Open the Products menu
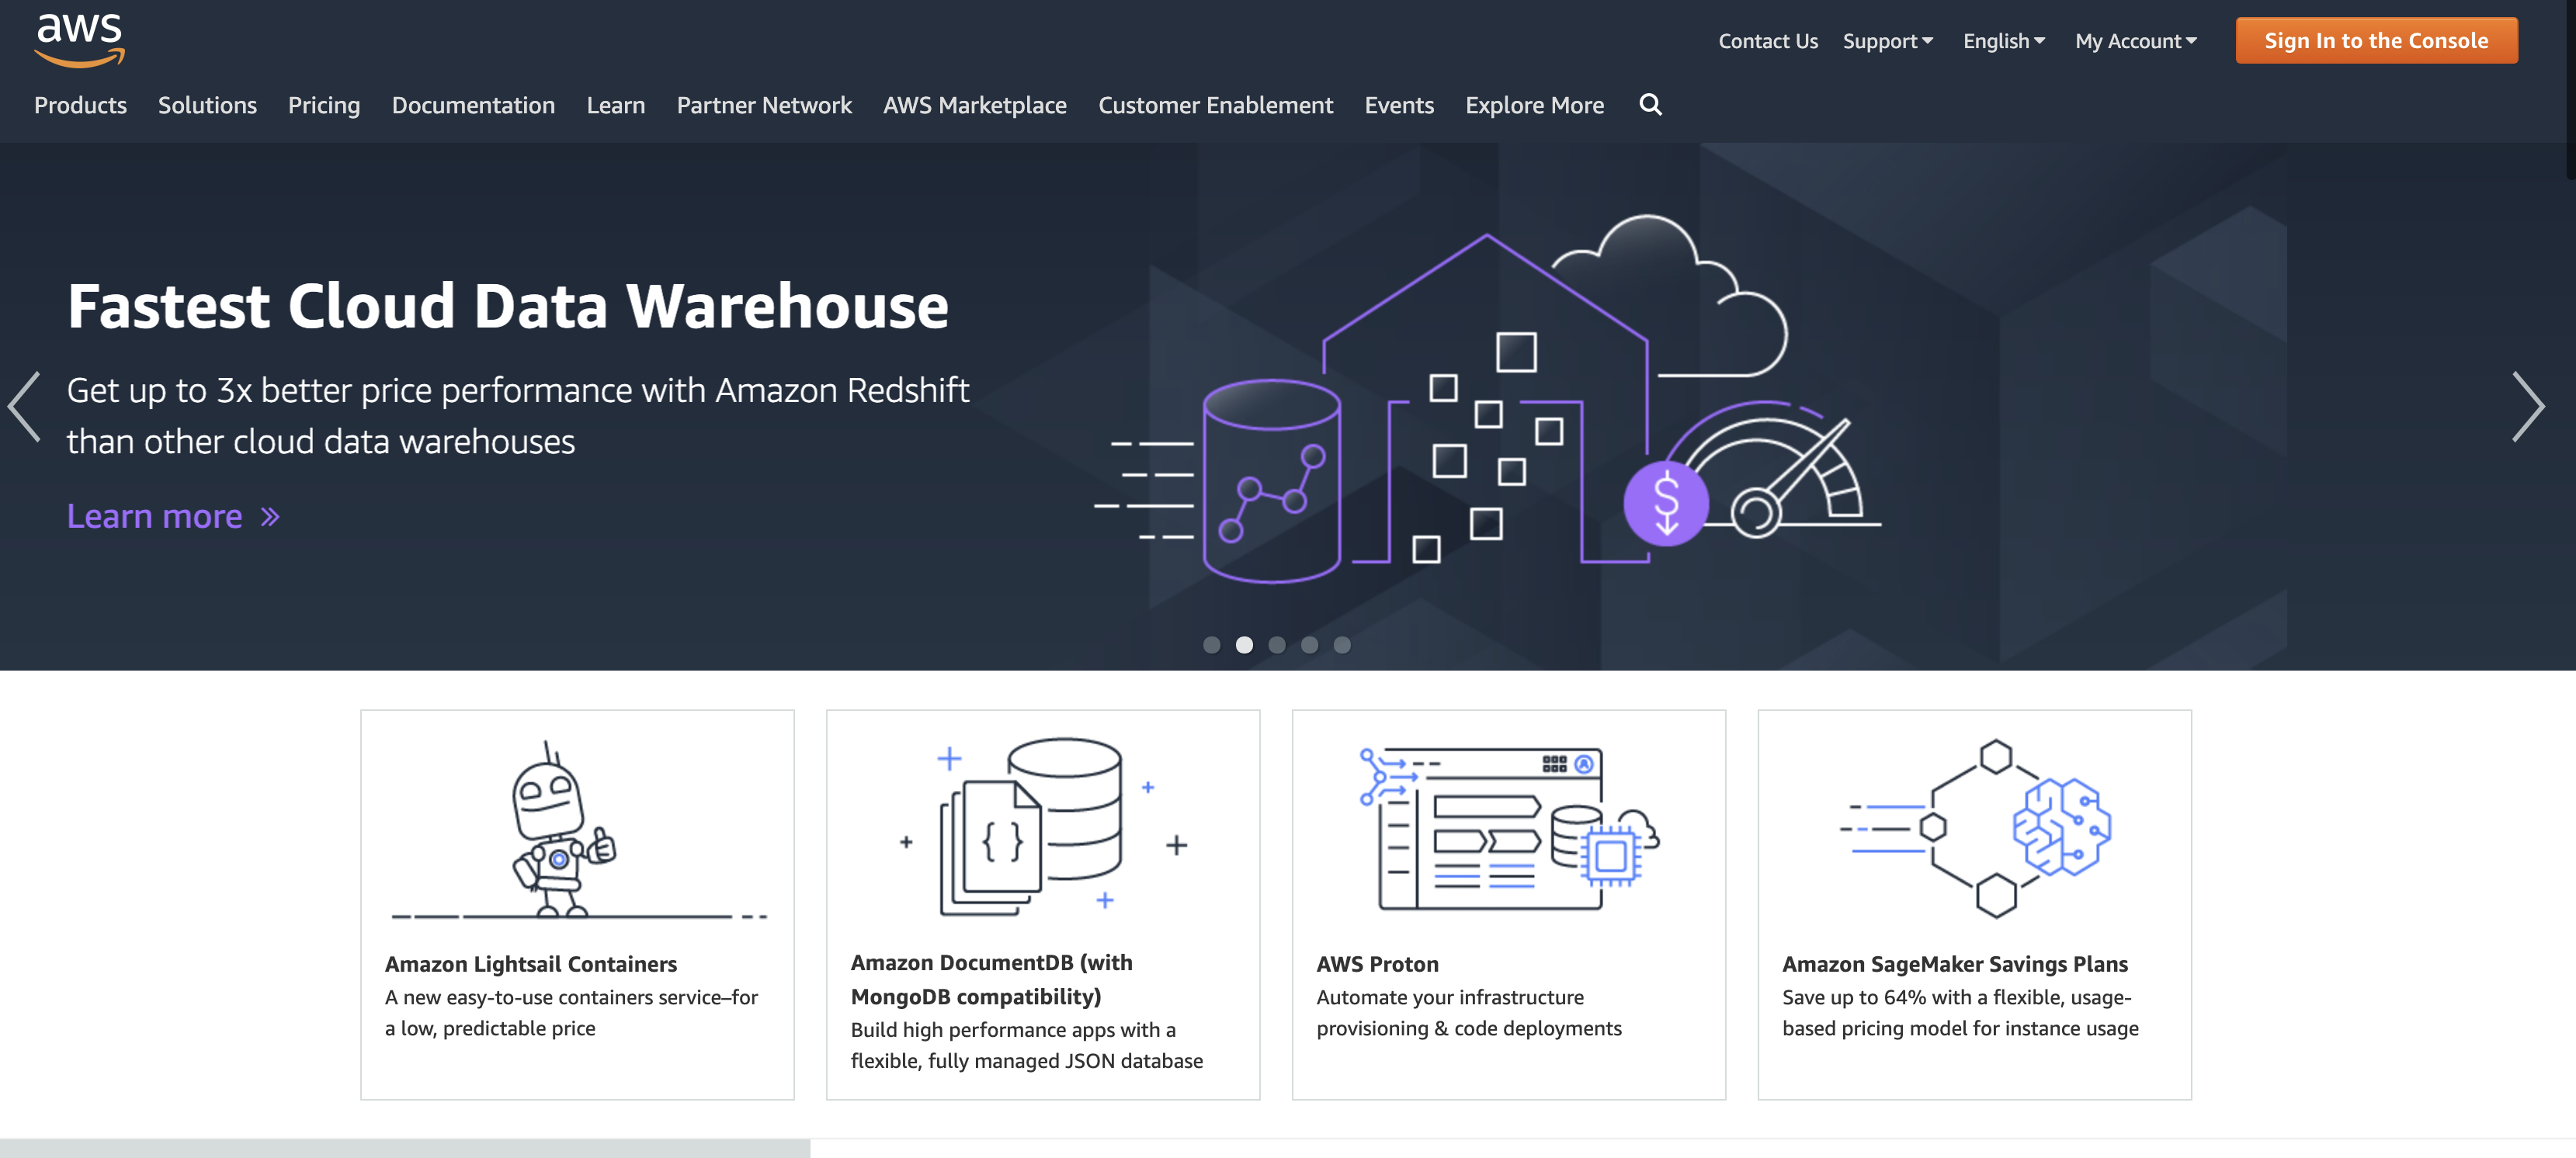Viewport: 2576px width, 1158px height. pyautogui.click(x=80, y=105)
